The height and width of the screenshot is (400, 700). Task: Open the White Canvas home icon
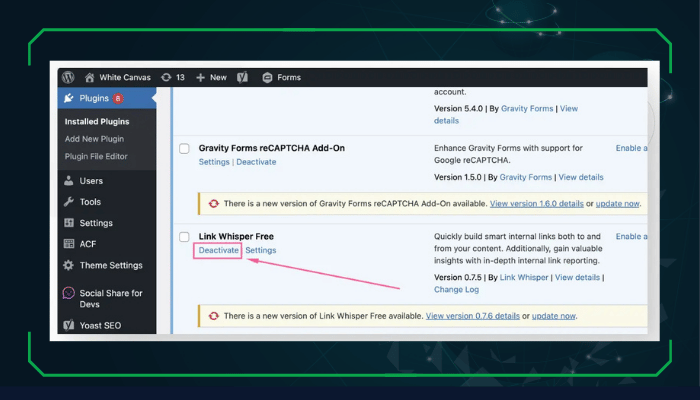coord(90,77)
